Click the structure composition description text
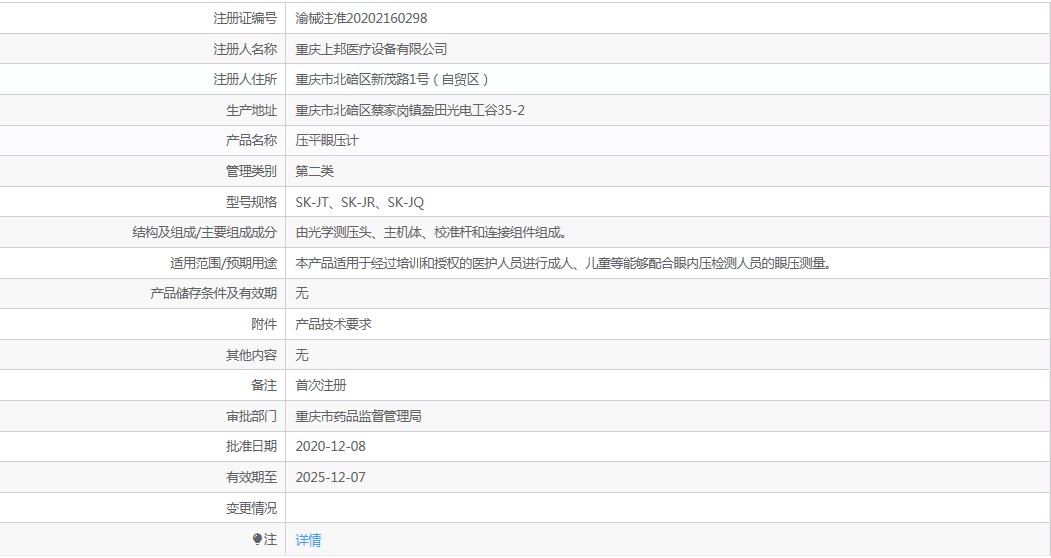Viewport: 1051px width, 558px height. point(432,233)
